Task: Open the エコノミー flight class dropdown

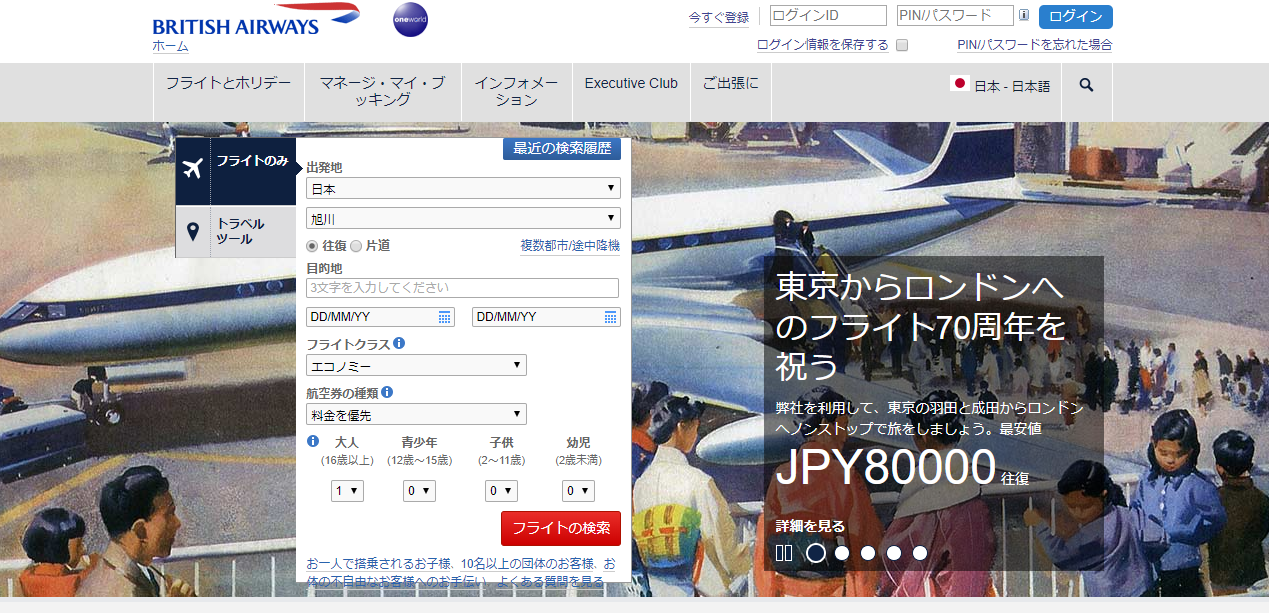Action: coord(416,365)
